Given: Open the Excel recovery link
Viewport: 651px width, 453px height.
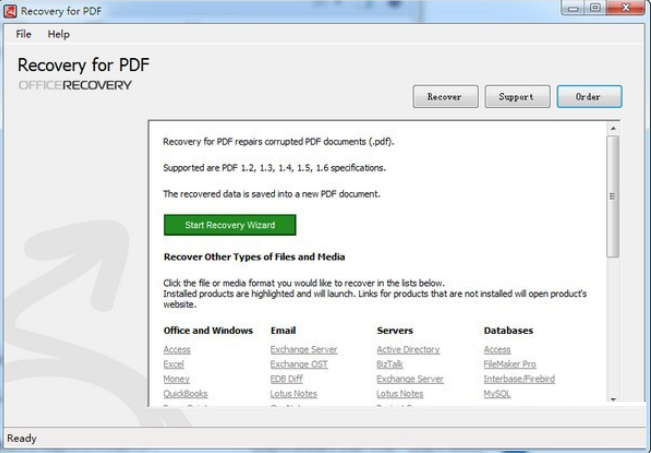Looking at the screenshot, I should click(174, 364).
